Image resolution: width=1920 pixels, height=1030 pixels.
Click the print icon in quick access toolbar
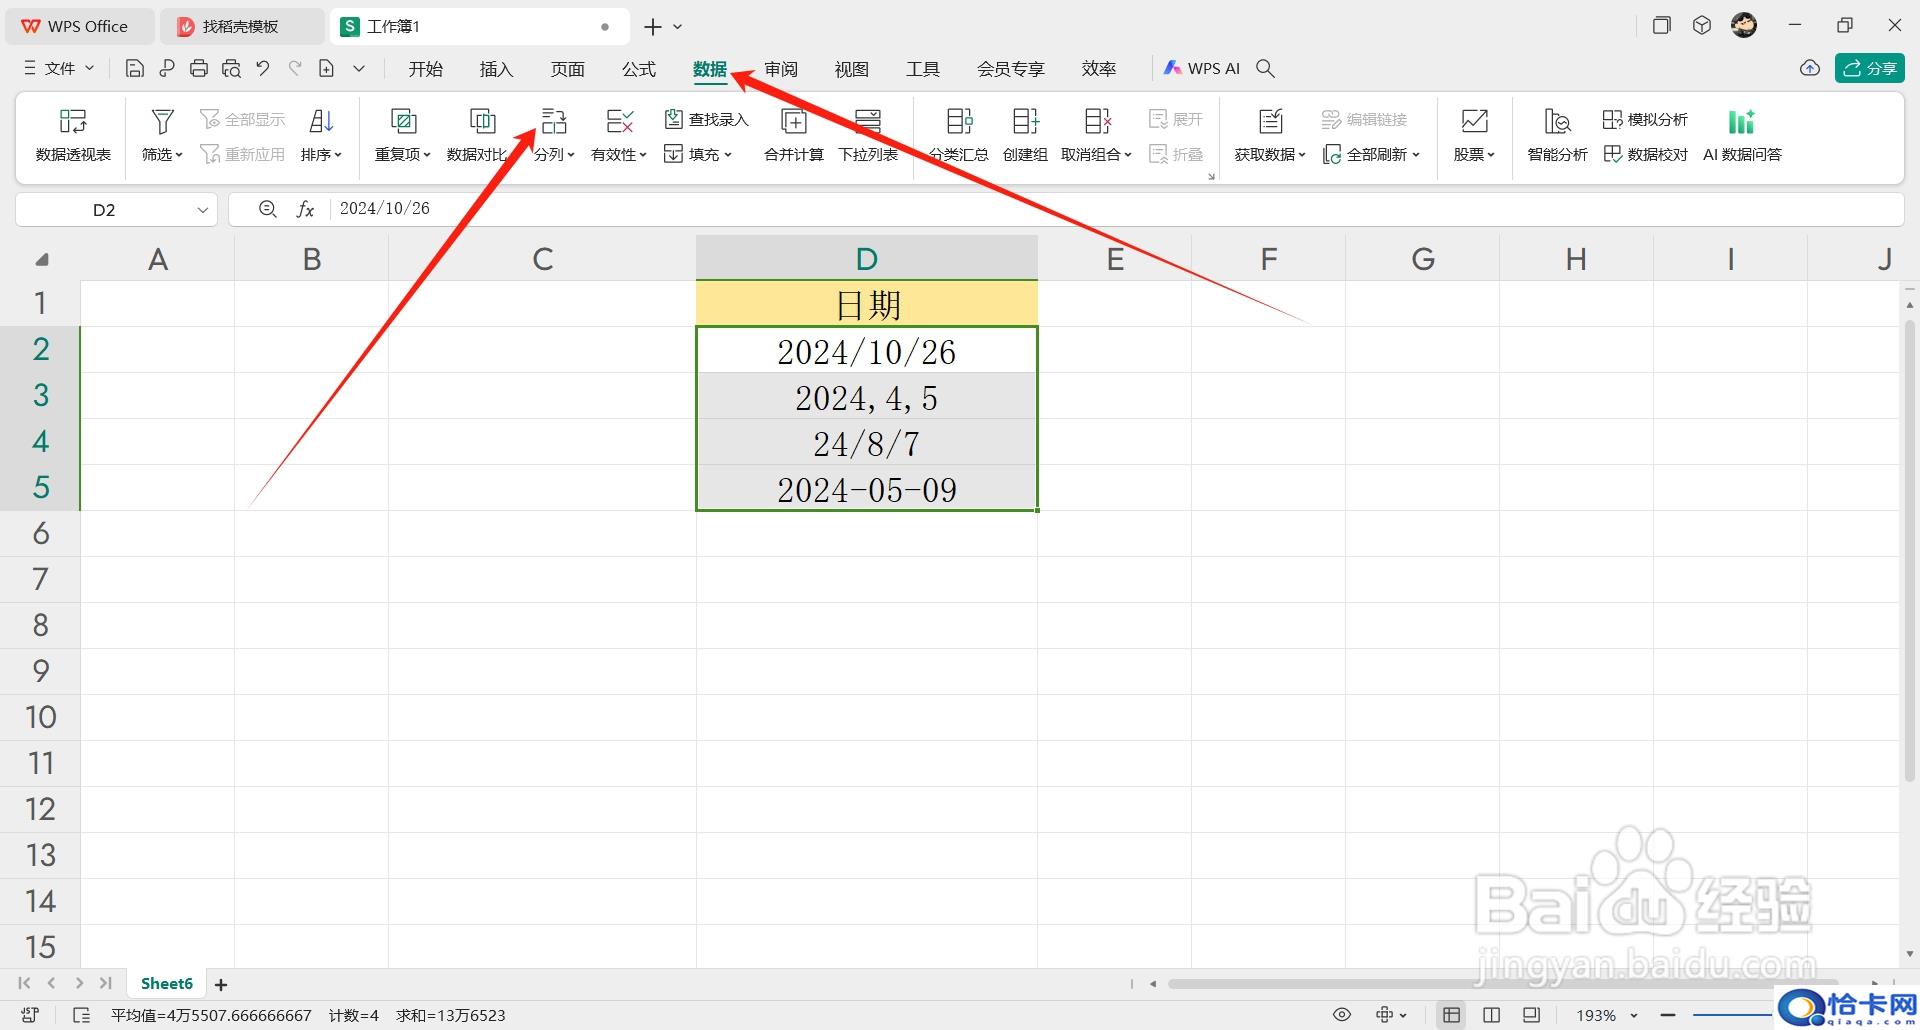point(199,68)
